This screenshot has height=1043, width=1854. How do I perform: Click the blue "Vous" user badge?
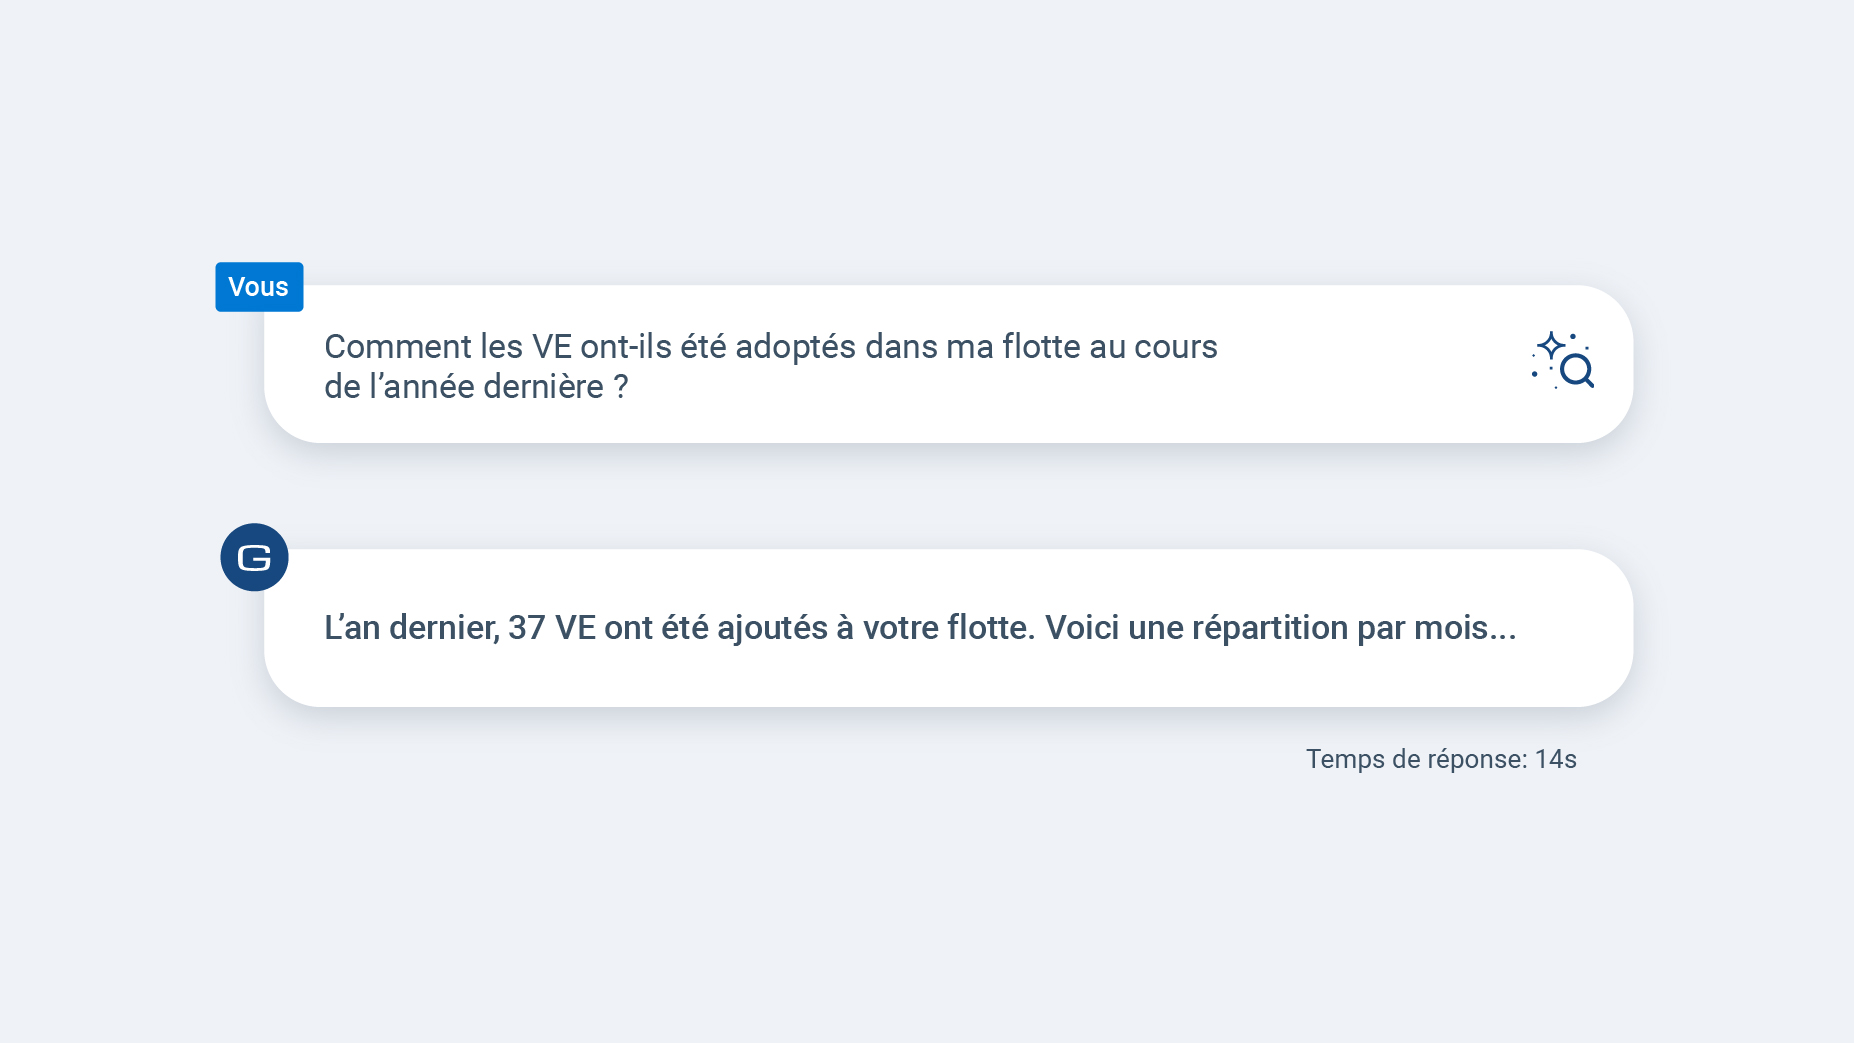click(x=259, y=287)
